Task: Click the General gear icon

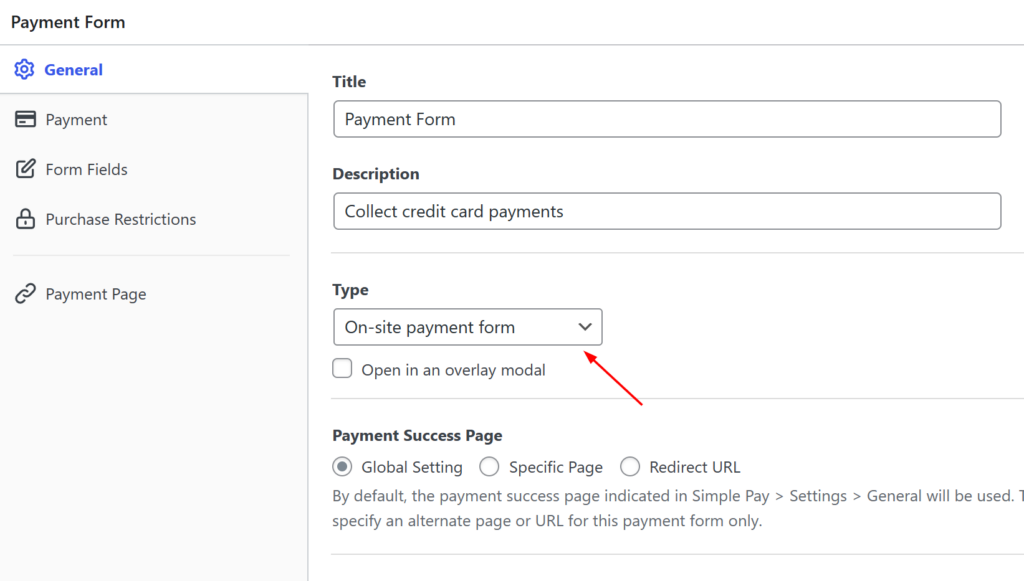Action: pos(24,70)
